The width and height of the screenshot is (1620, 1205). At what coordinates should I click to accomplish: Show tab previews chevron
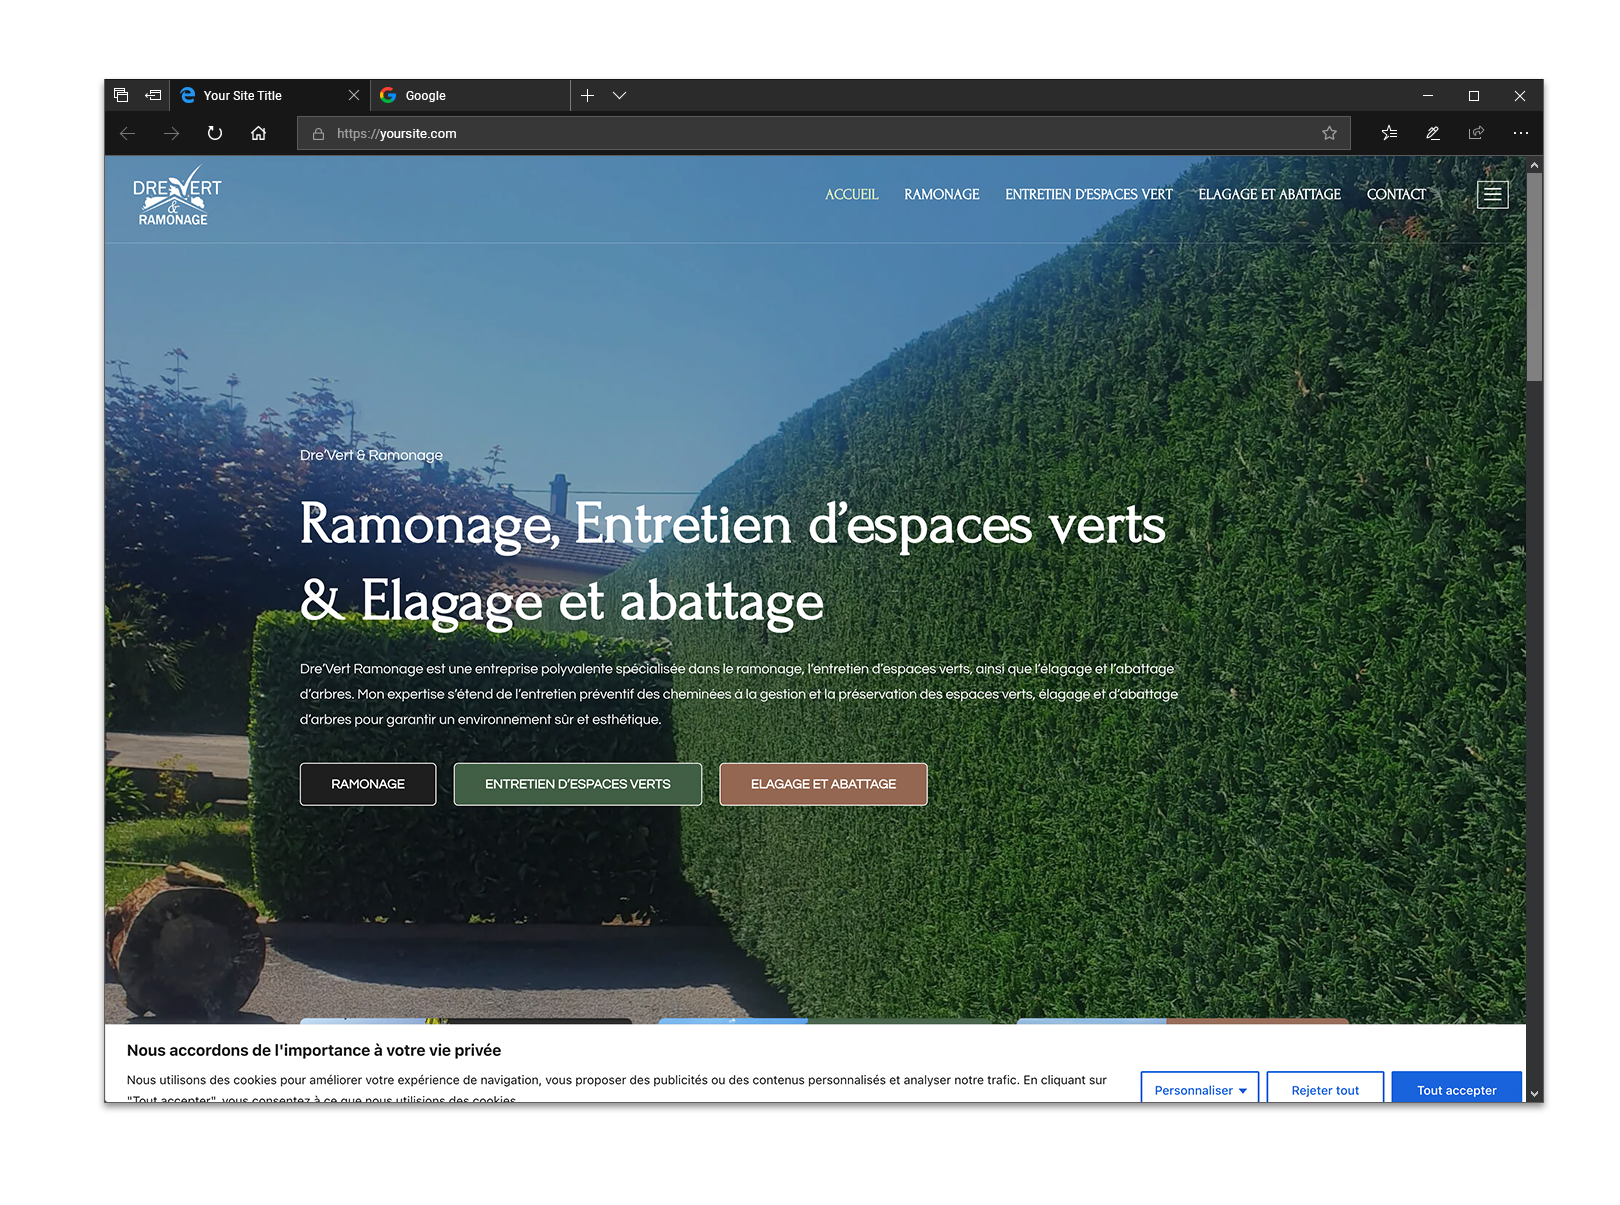619,95
